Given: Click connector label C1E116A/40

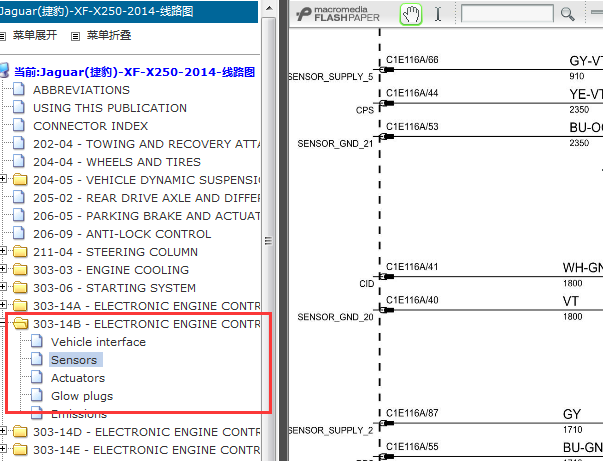Looking at the screenshot, I should [x=412, y=300].
